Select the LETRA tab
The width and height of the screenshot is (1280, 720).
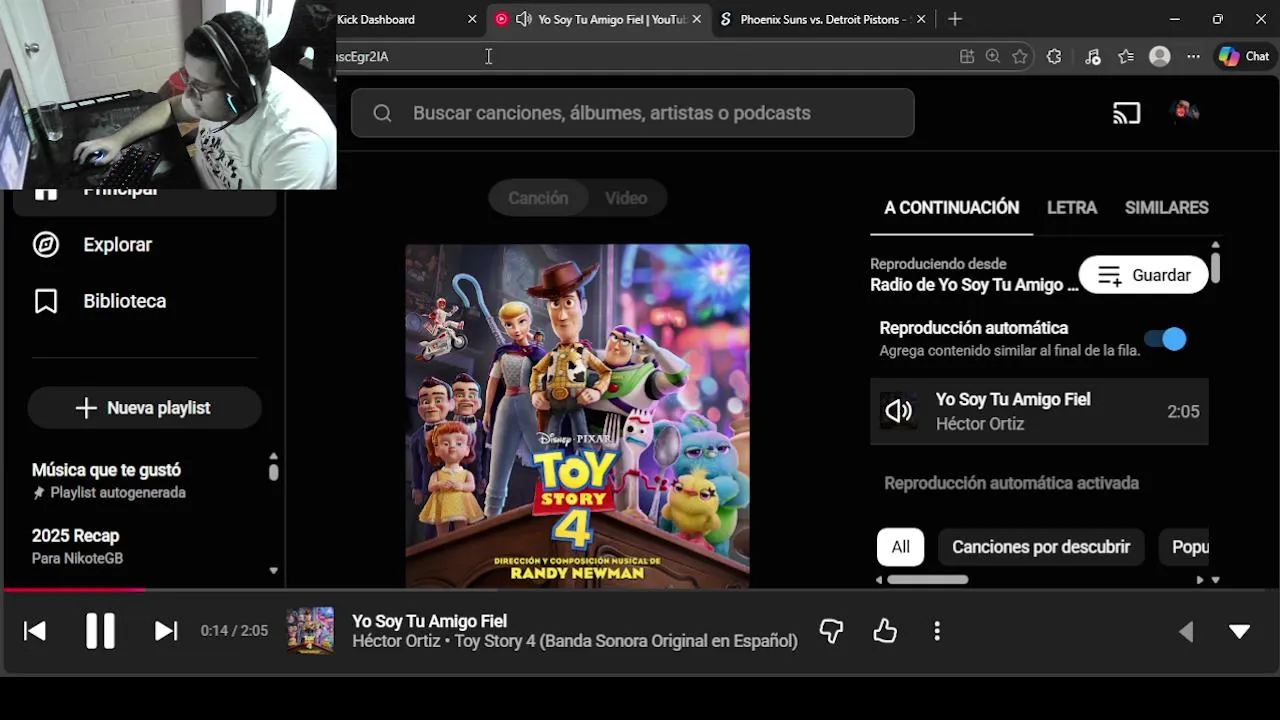(x=1072, y=208)
